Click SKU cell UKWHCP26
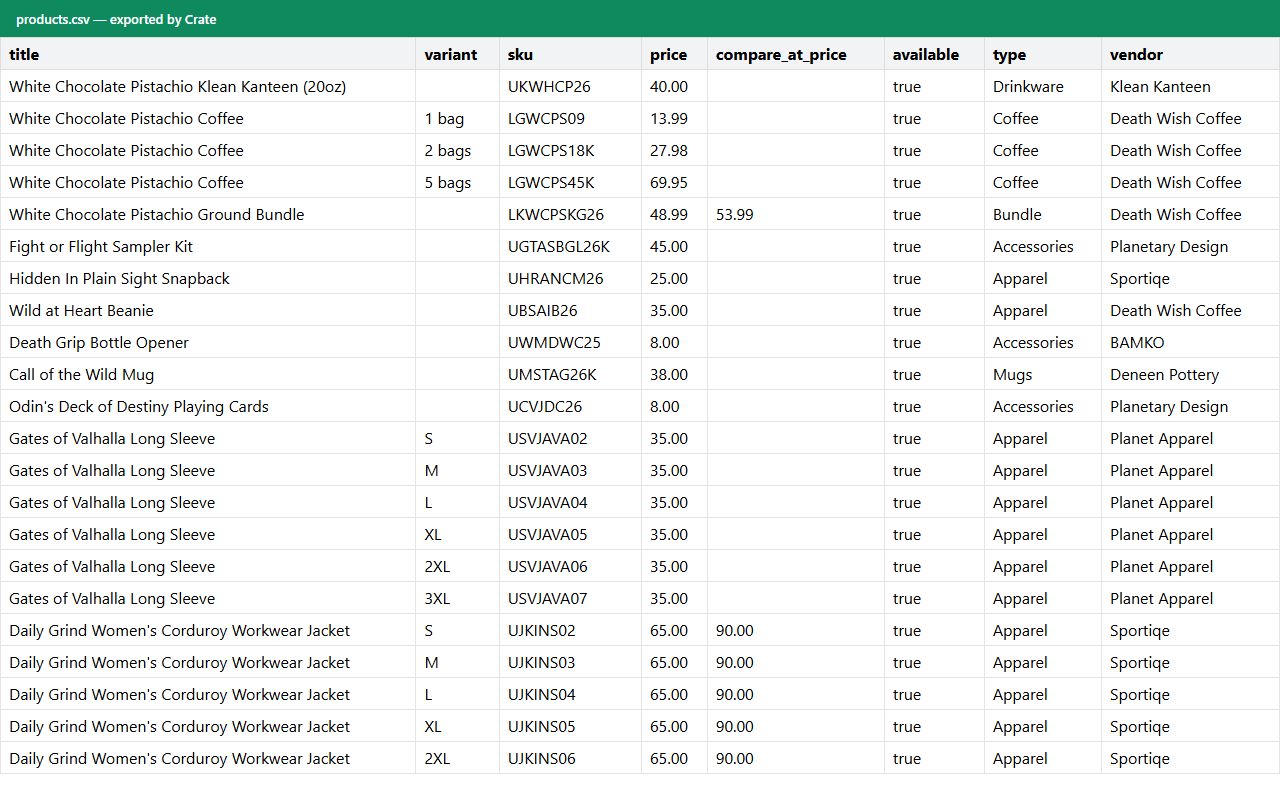This screenshot has width=1280, height=800. pos(570,86)
